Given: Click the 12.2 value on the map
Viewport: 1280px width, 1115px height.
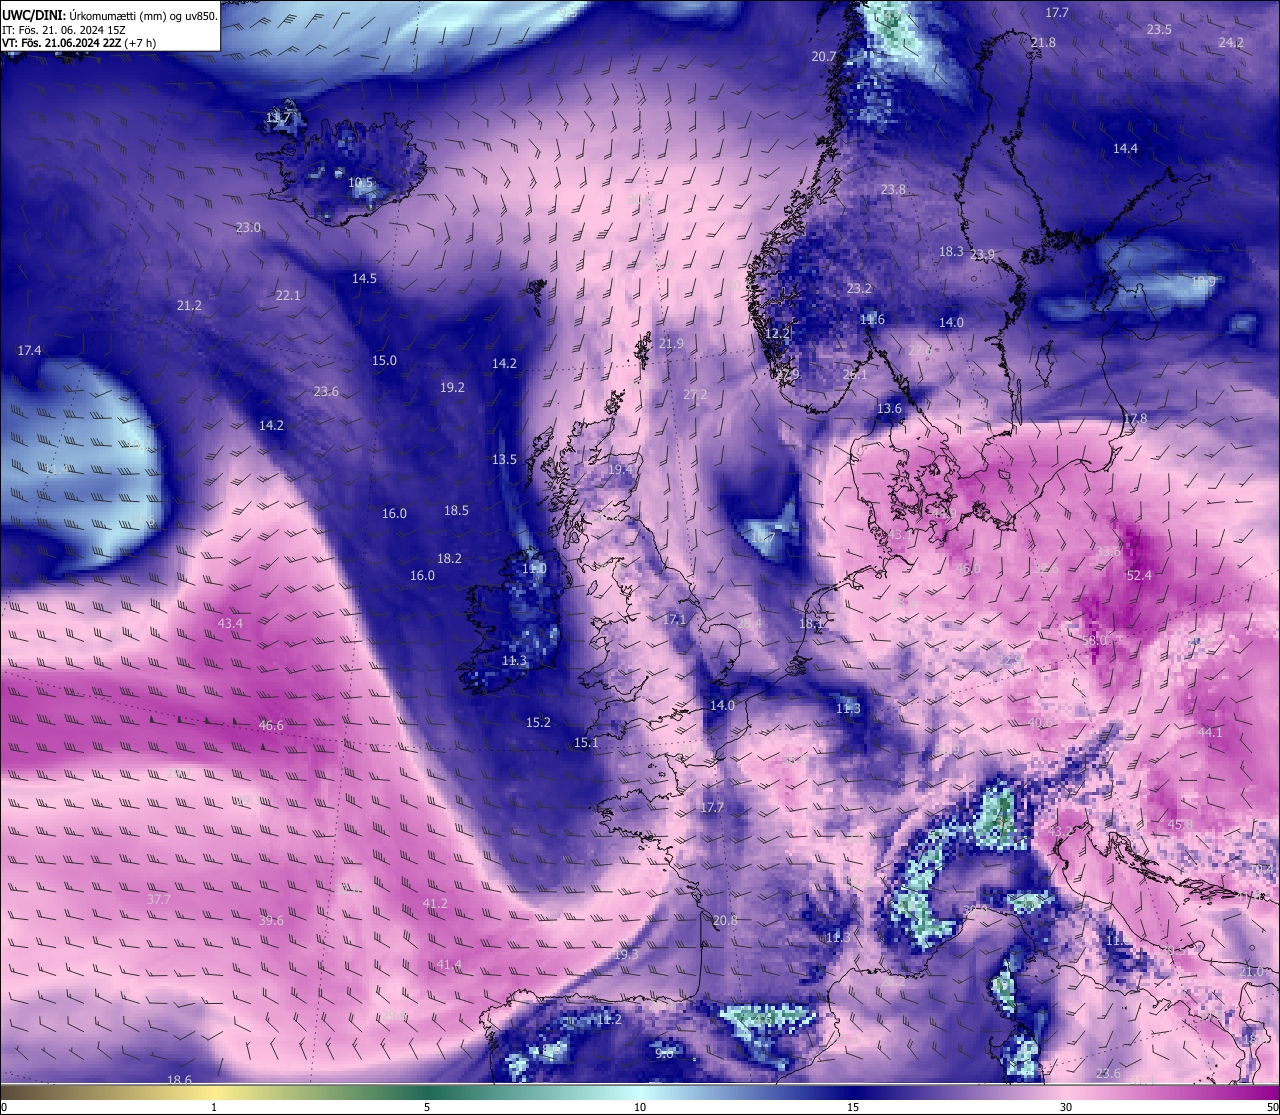Looking at the screenshot, I should tap(777, 332).
